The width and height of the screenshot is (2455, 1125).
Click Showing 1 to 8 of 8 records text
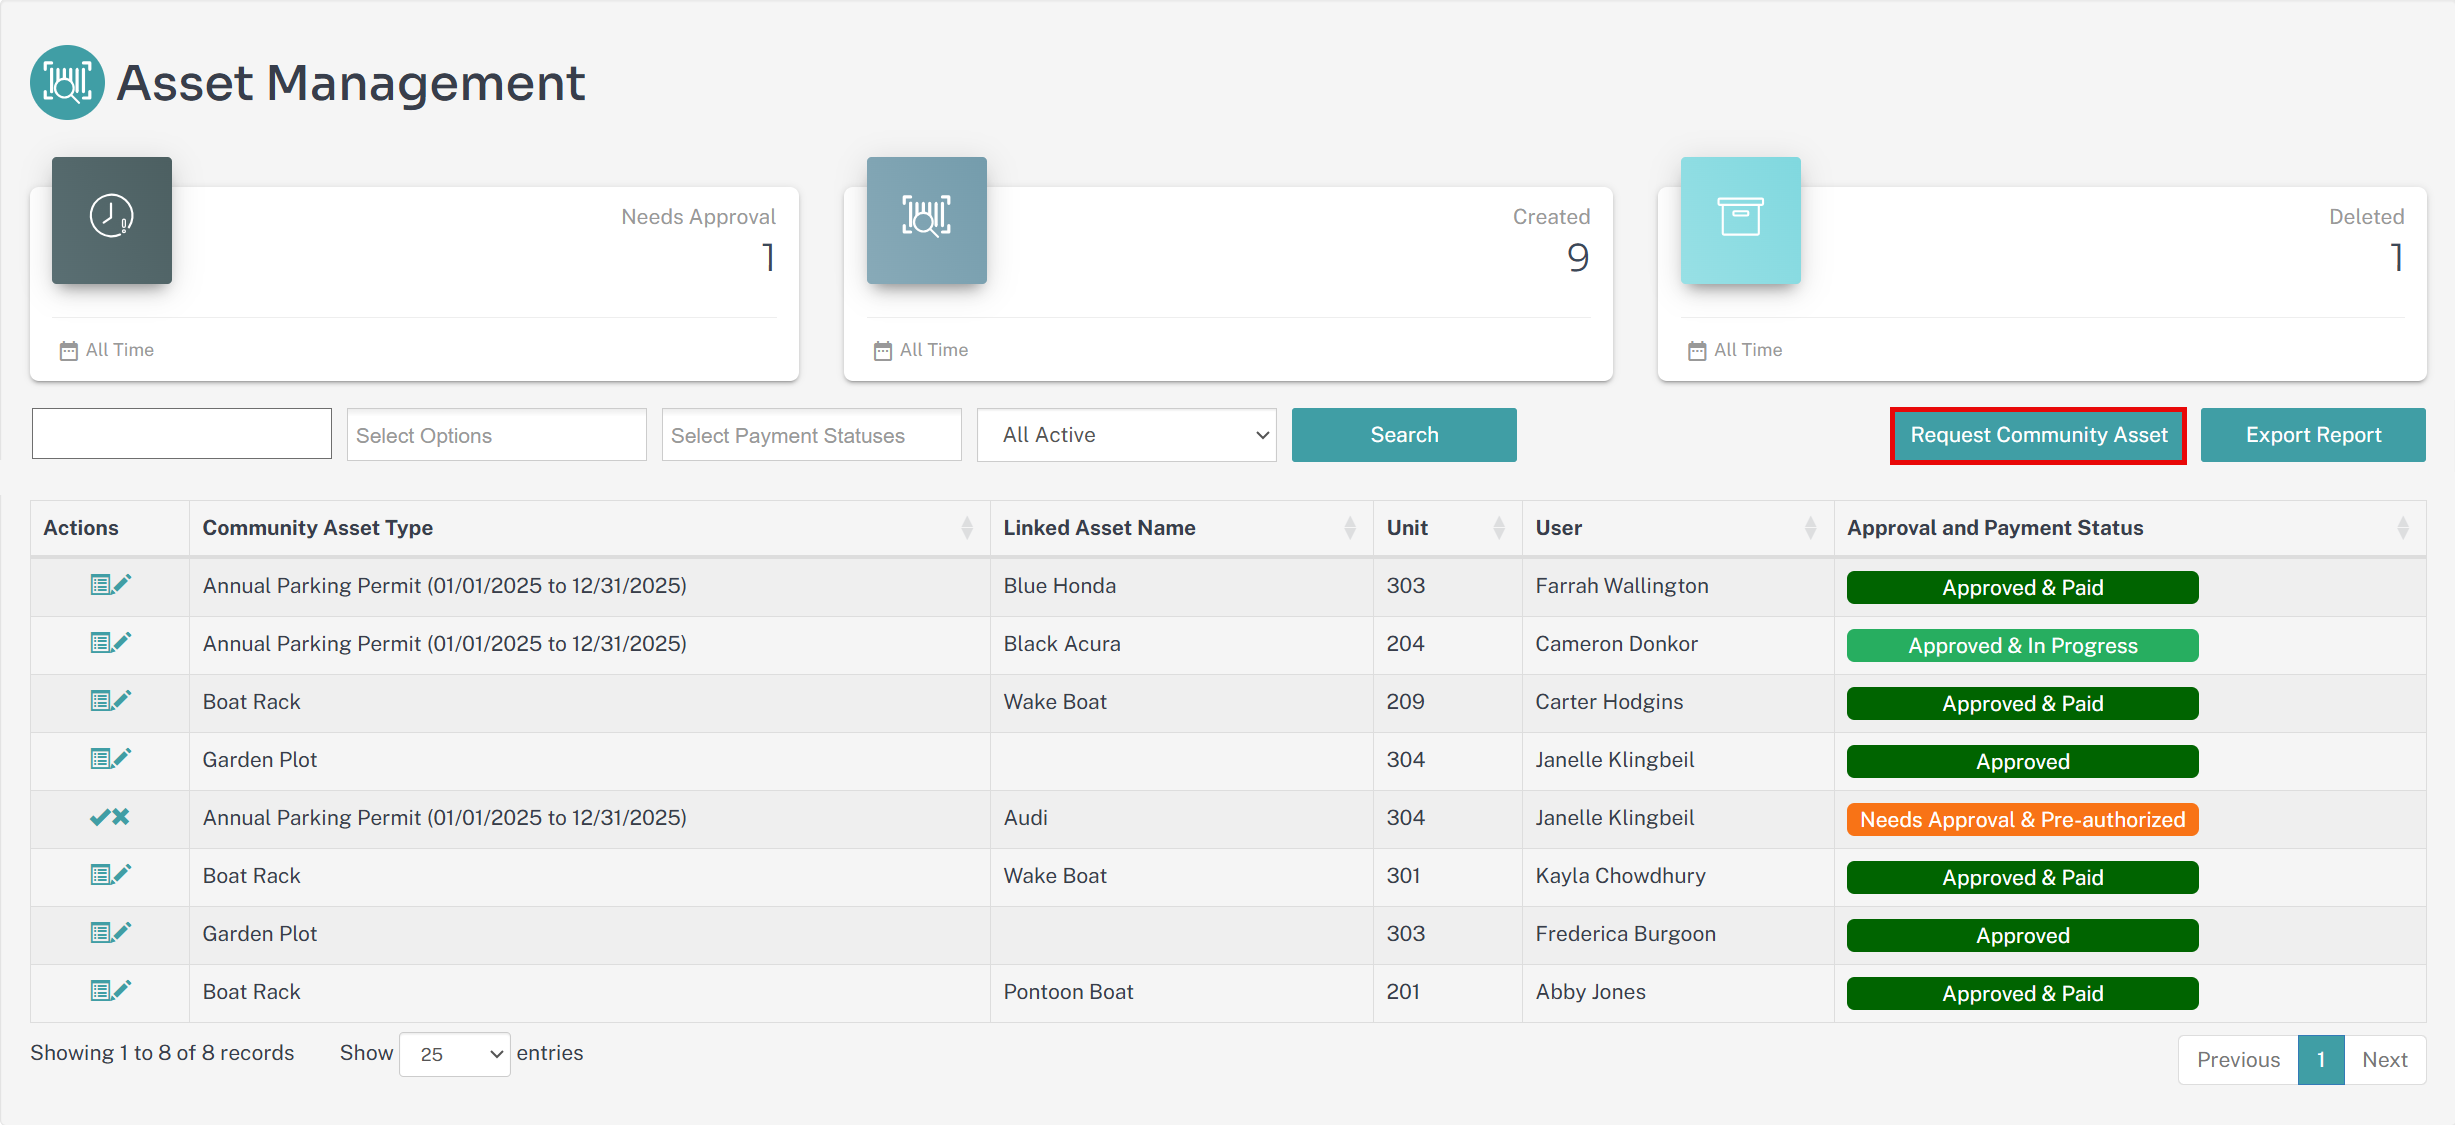coord(162,1053)
